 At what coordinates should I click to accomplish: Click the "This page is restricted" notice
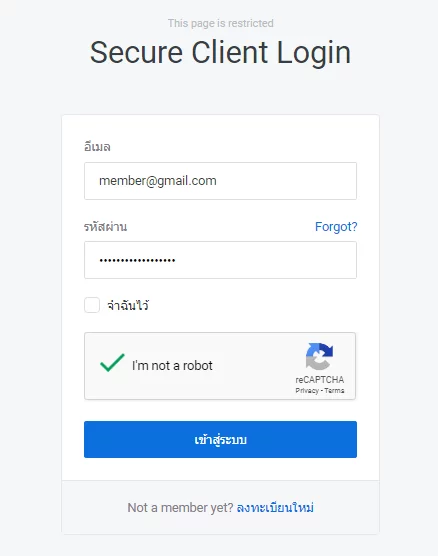point(220,23)
